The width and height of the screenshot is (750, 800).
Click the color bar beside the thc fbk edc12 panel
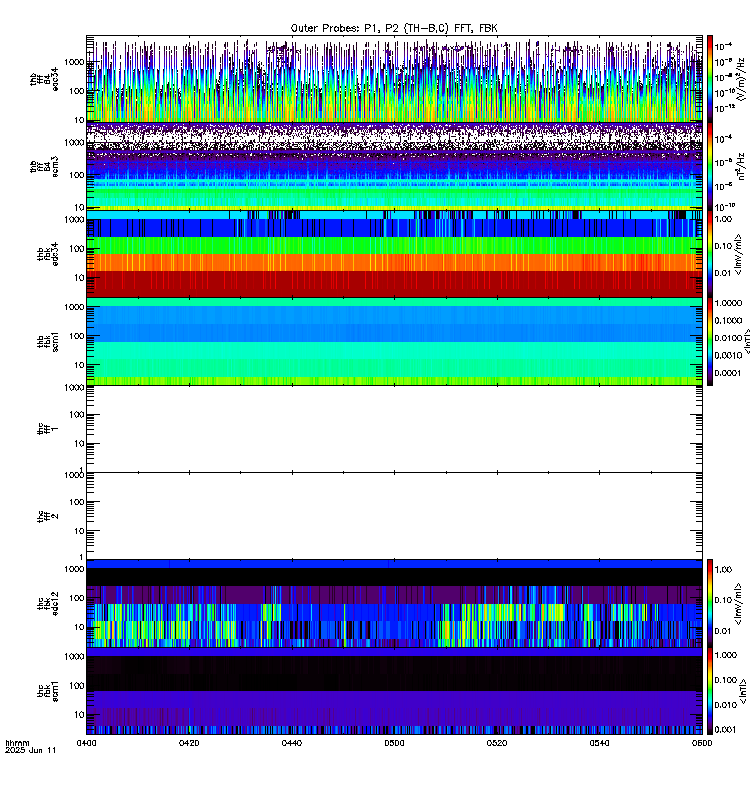click(709, 603)
